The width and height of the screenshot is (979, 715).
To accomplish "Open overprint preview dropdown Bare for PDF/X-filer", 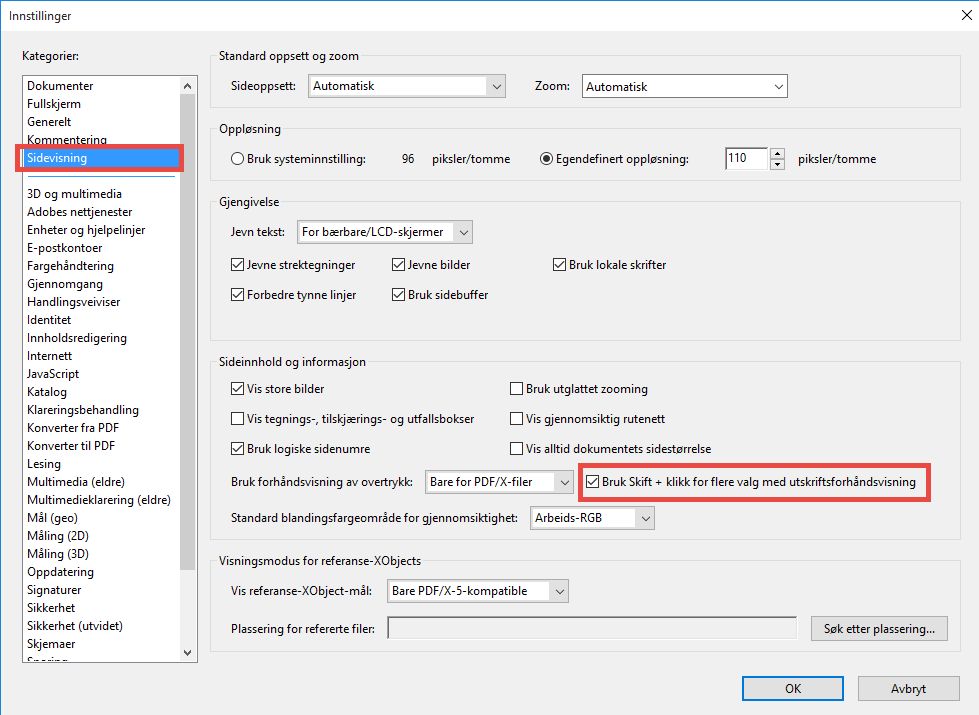I will click(x=499, y=482).
